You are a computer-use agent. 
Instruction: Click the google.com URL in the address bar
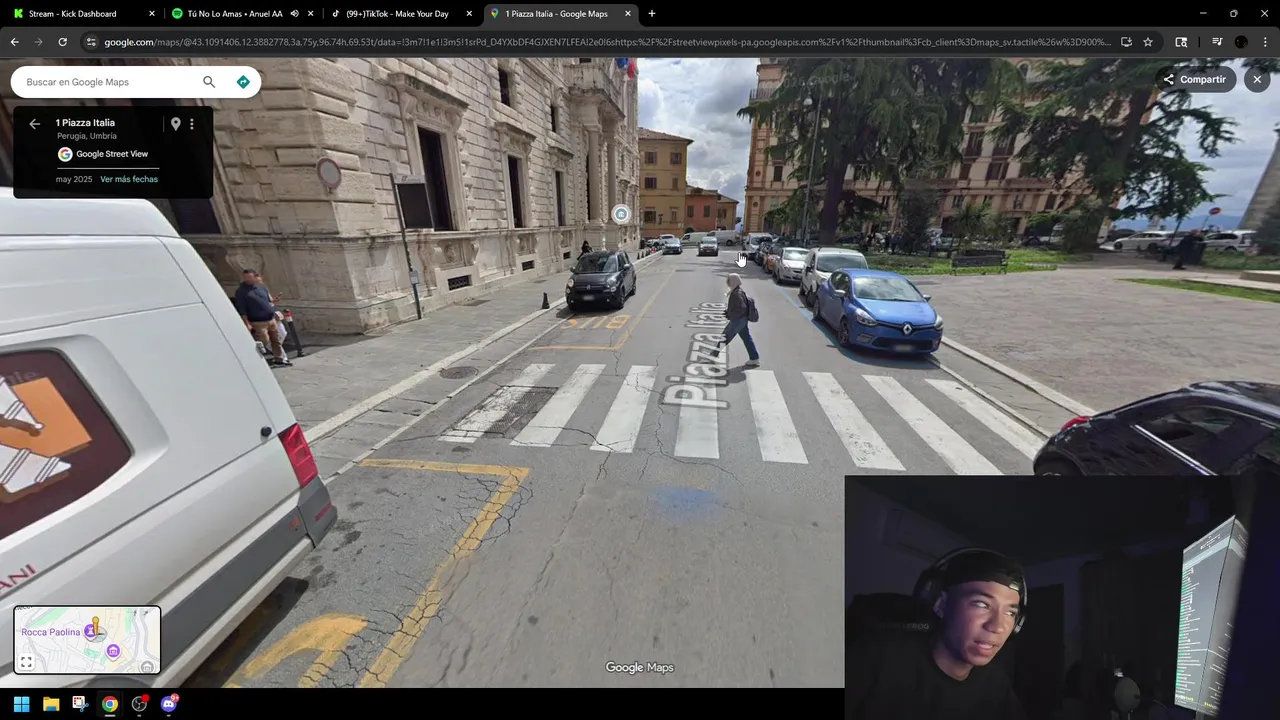tap(608, 42)
